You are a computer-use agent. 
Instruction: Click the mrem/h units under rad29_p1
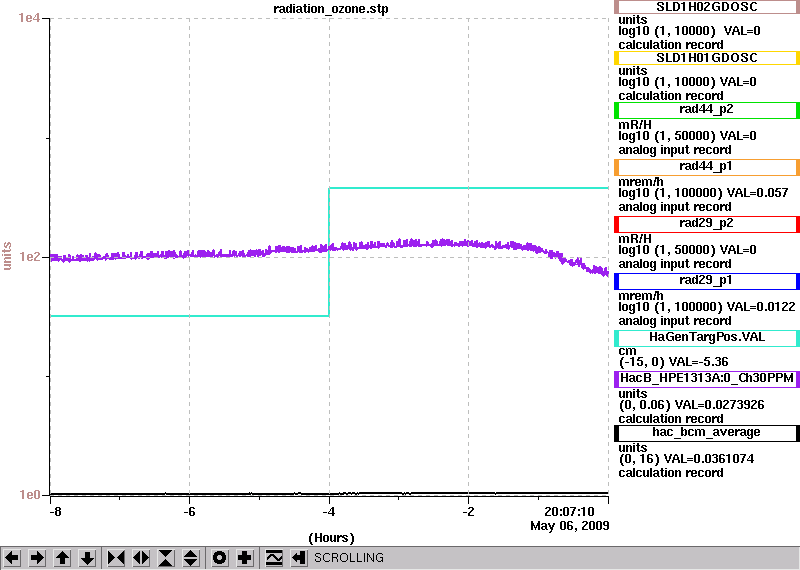point(641,295)
